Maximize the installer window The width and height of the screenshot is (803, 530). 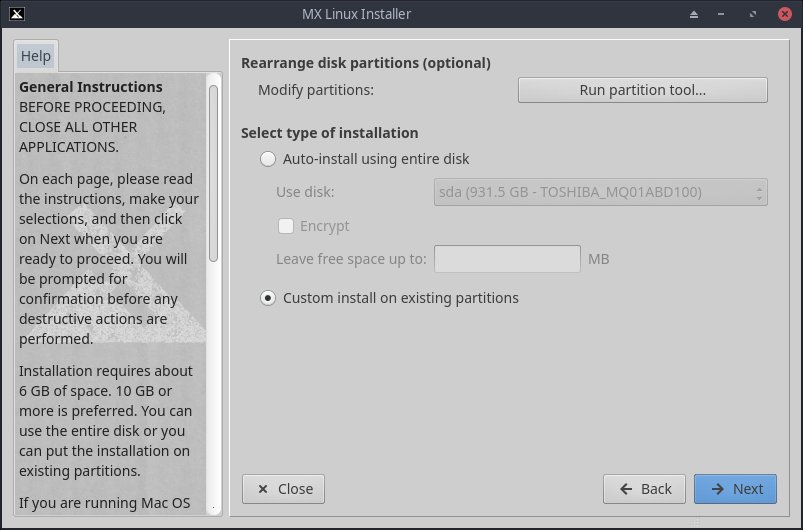(x=753, y=14)
